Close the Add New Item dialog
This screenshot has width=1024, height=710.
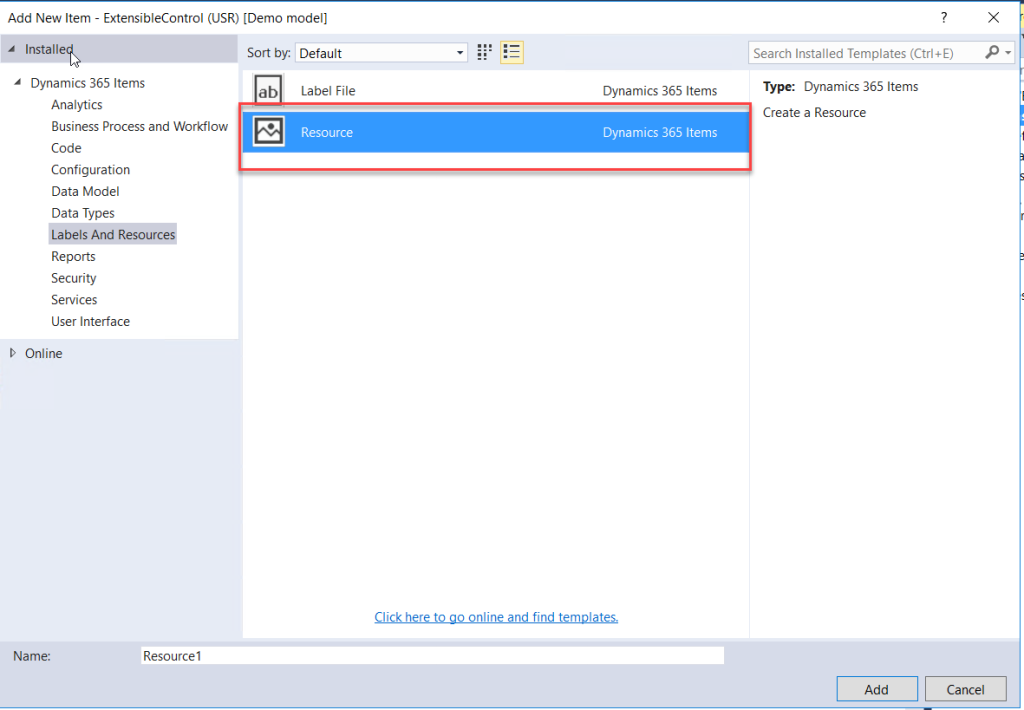[993, 18]
